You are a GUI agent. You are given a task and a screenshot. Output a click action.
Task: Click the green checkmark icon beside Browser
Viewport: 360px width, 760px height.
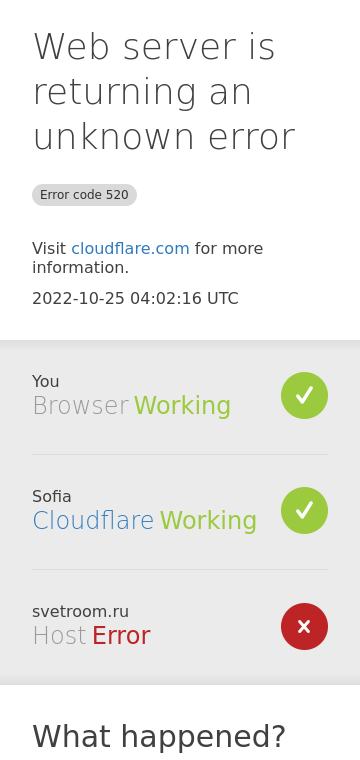304,396
